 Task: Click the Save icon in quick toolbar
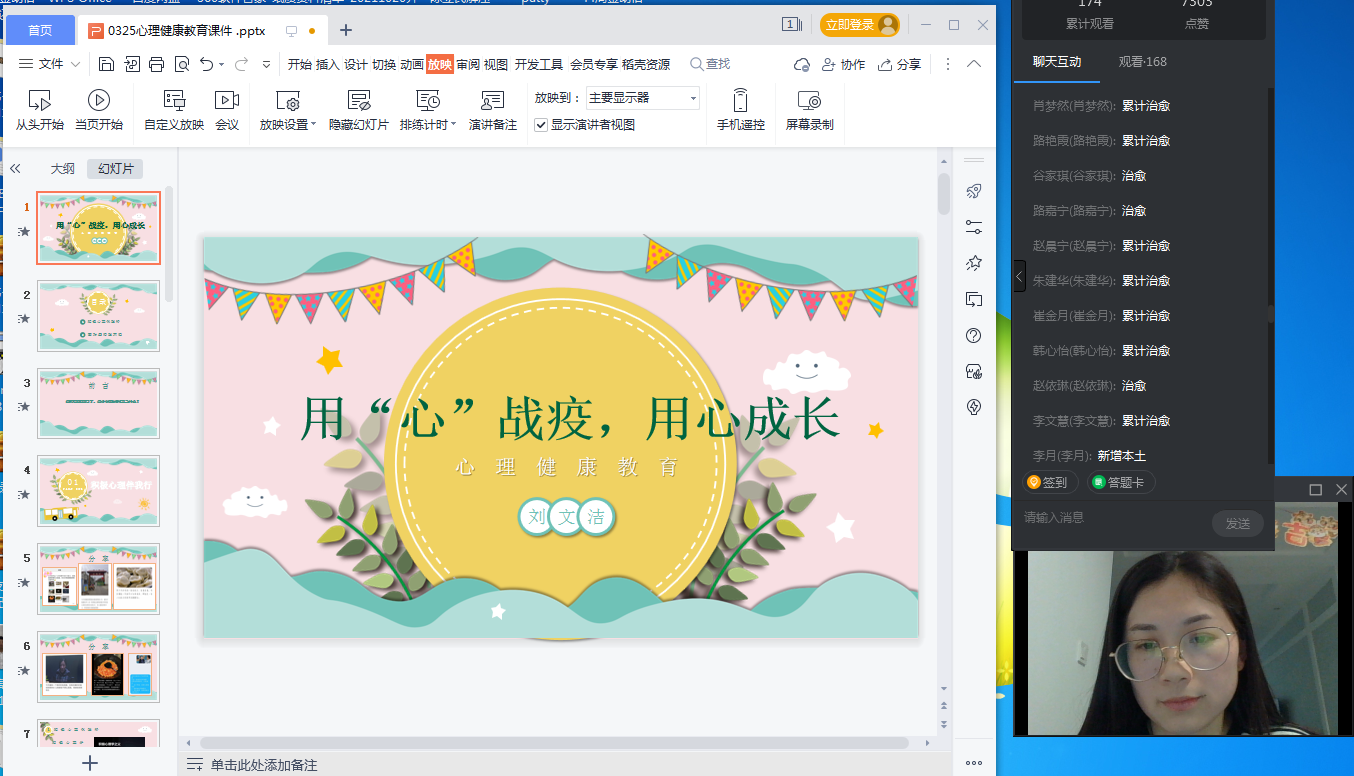pos(107,64)
